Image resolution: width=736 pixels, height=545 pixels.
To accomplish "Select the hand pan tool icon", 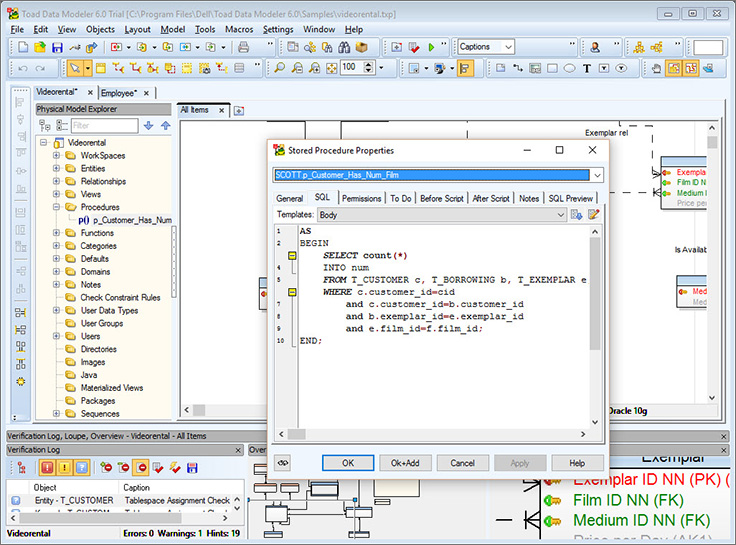I will pos(656,69).
